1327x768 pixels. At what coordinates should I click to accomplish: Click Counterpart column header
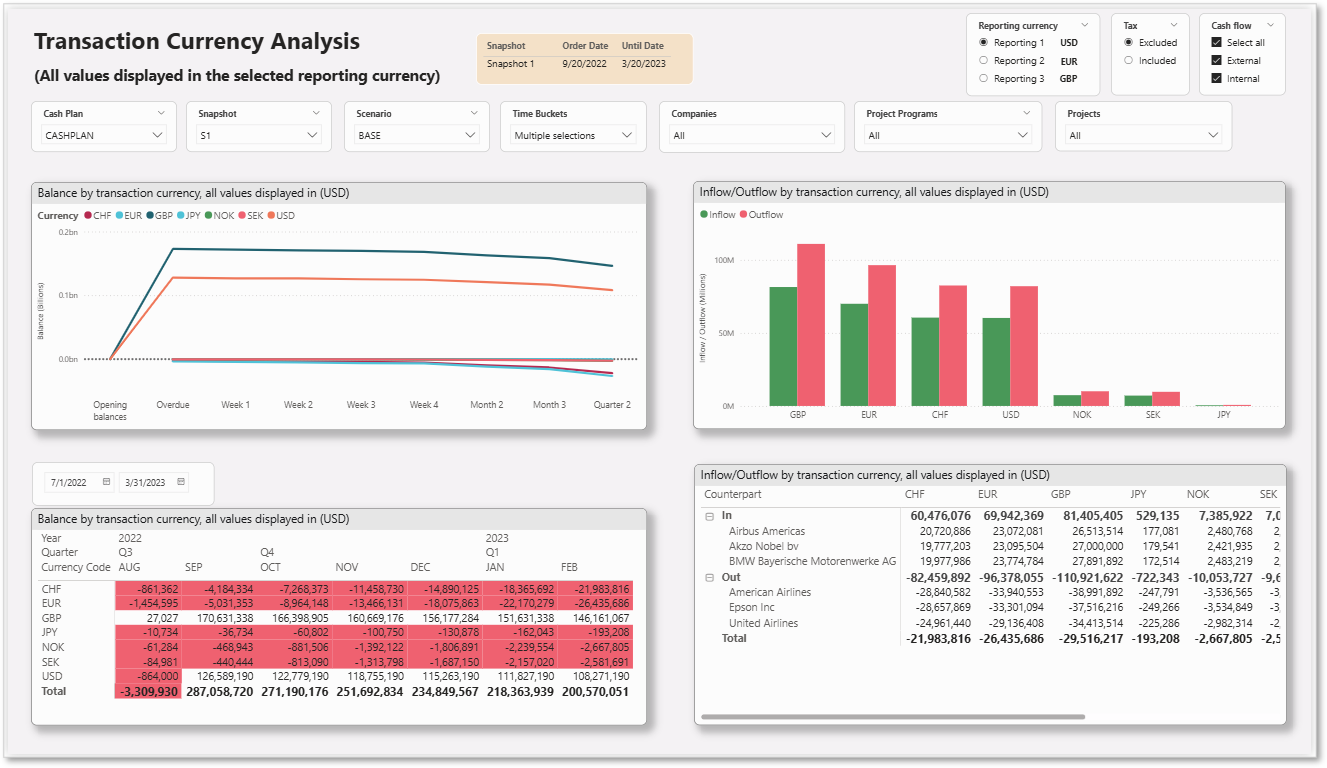733,494
